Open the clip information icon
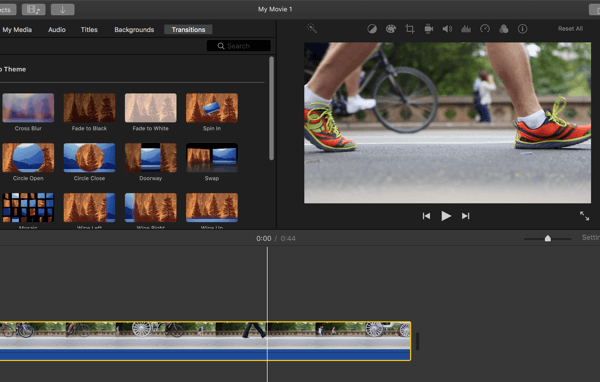Viewport: 600px width, 382px height. click(x=522, y=29)
